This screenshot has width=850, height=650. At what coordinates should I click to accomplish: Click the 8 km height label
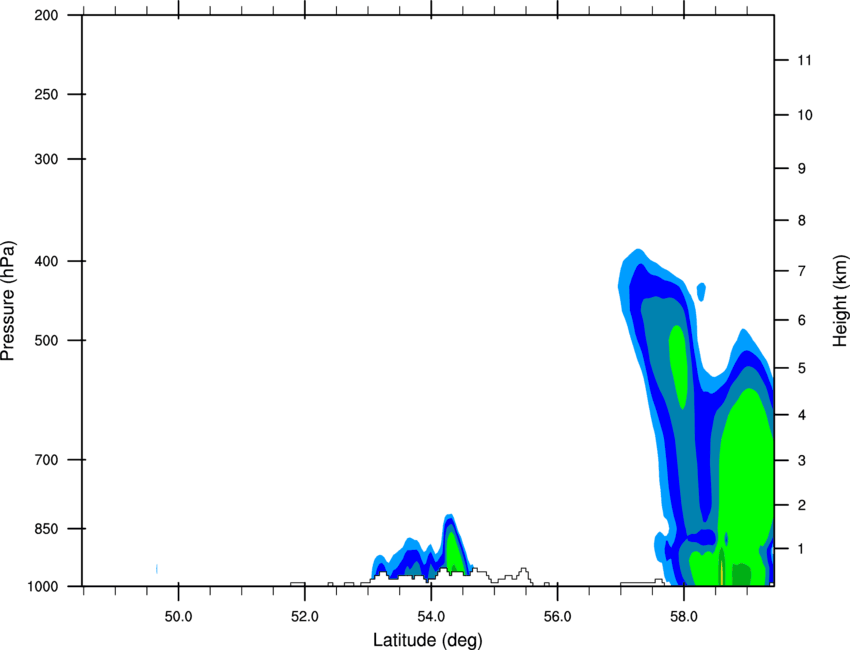pos(802,220)
